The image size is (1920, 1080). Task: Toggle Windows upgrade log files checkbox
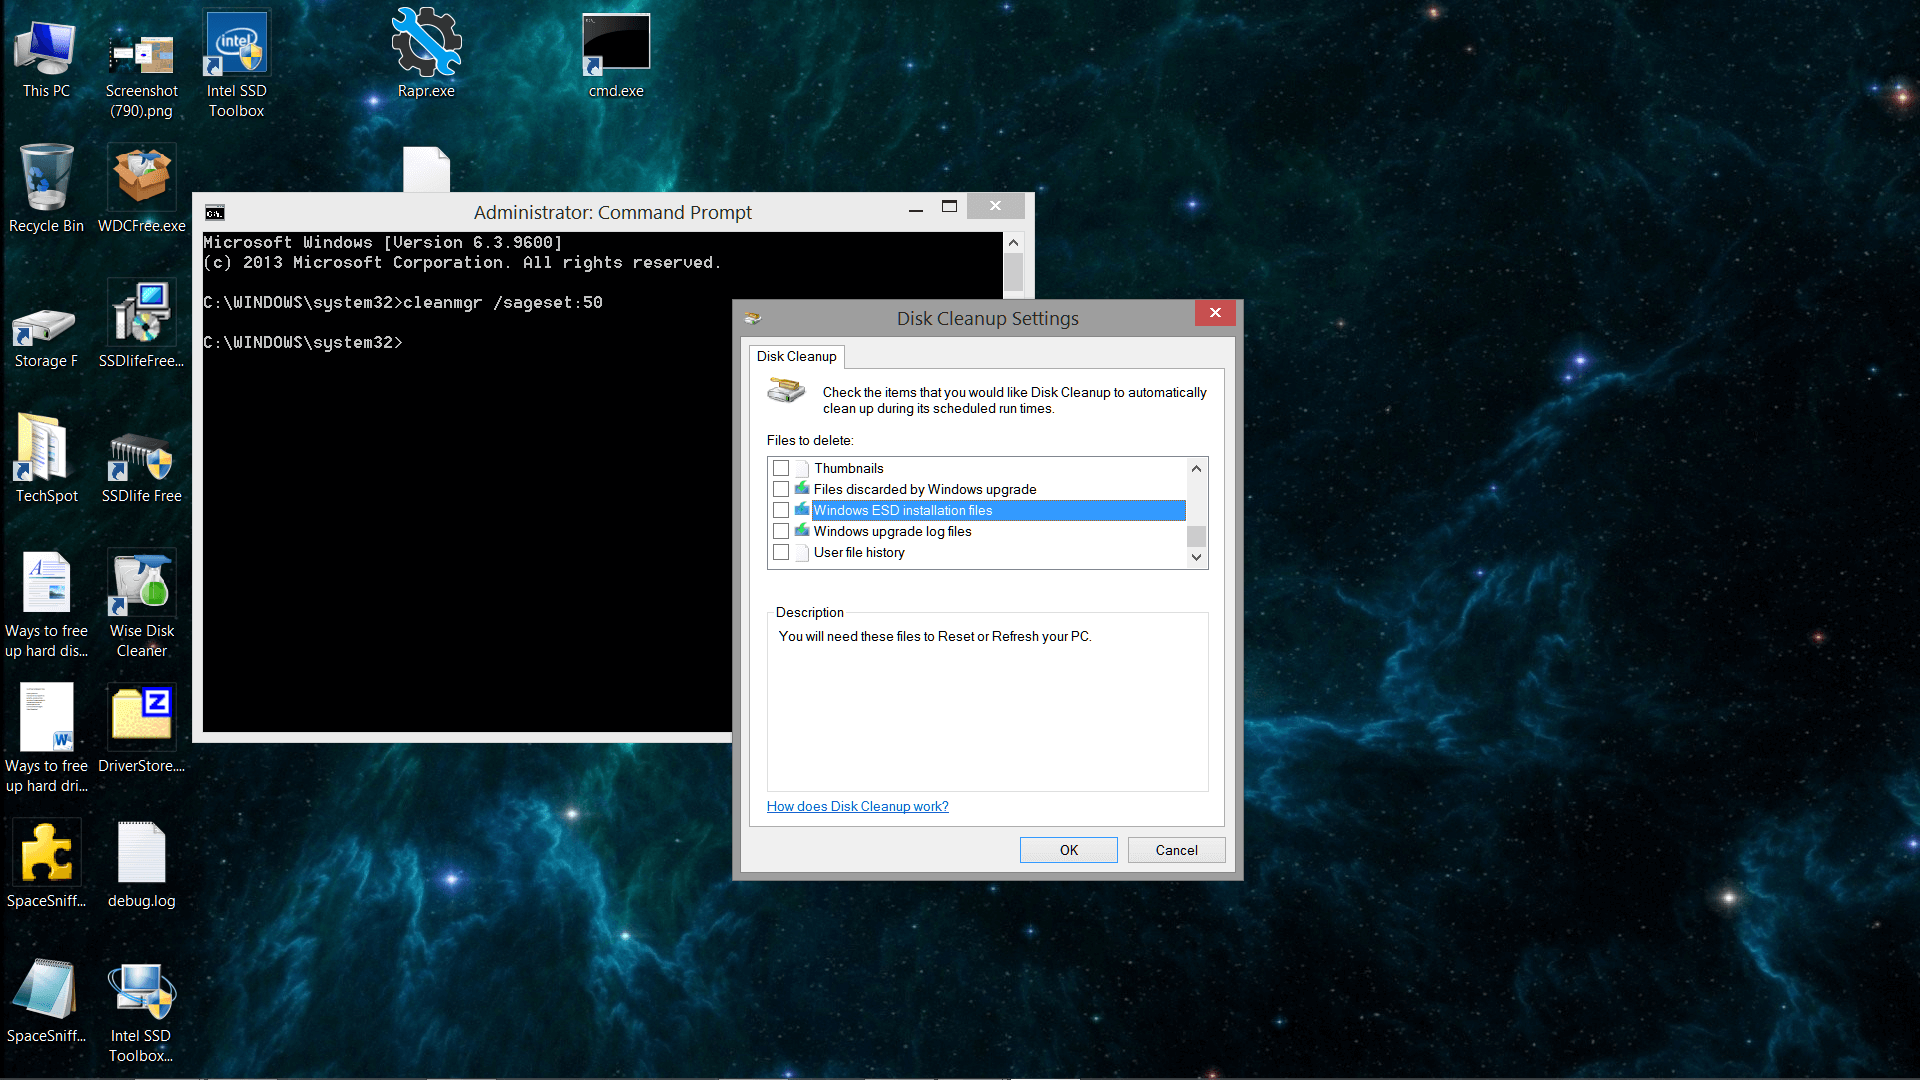[x=781, y=531]
